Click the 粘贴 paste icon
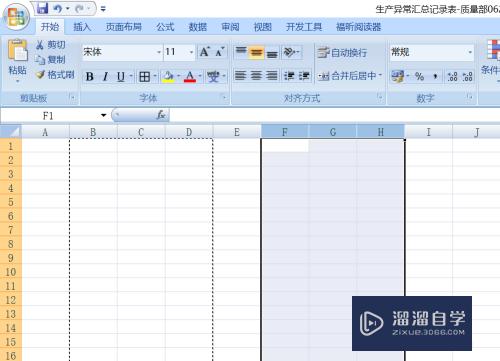This screenshot has width=500, height=361. 17,51
